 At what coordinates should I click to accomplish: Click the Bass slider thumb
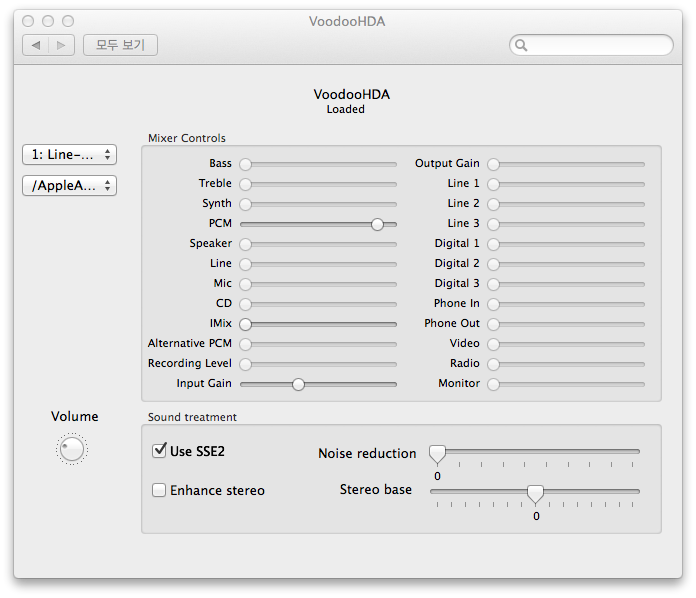[245, 164]
